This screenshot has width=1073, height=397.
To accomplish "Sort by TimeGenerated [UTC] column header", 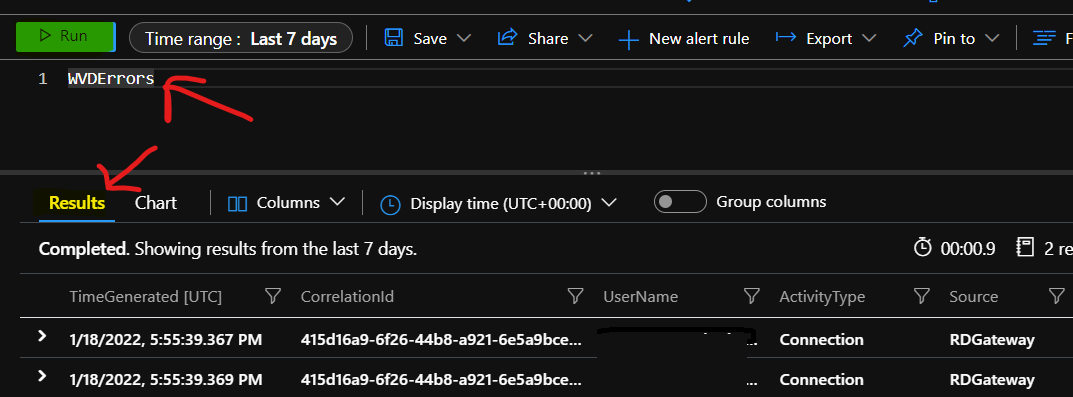I will coord(146,296).
